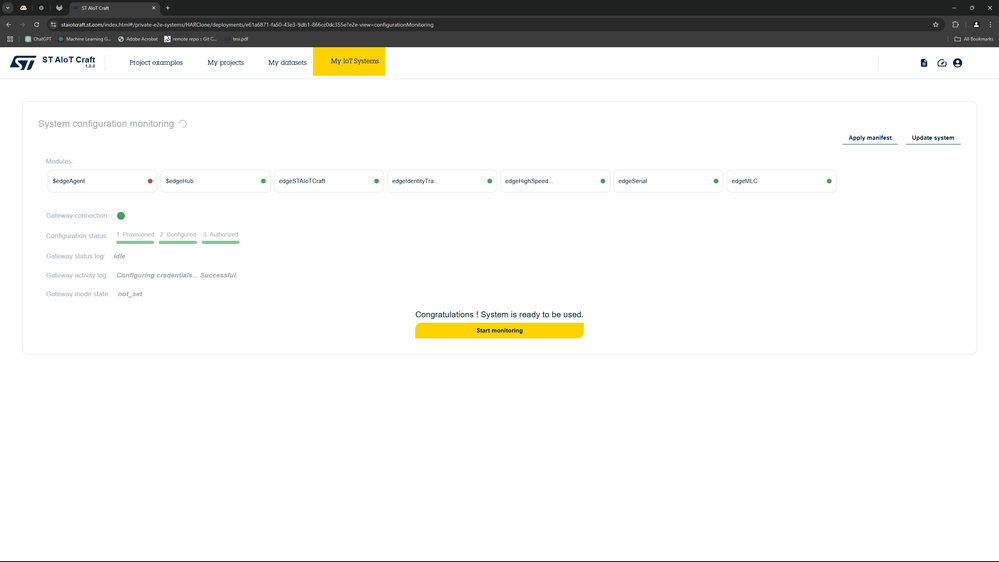999x562 pixels.
Task: Open the dashboard gauge icon in header
Action: pos(942,63)
